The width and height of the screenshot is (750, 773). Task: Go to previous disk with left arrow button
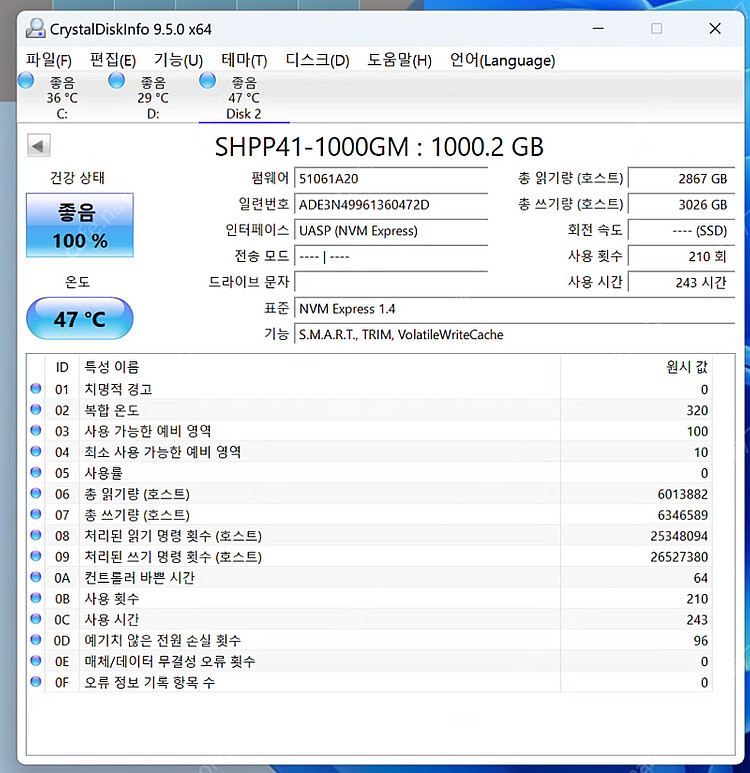pyautogui.click(x=38, y=146)
